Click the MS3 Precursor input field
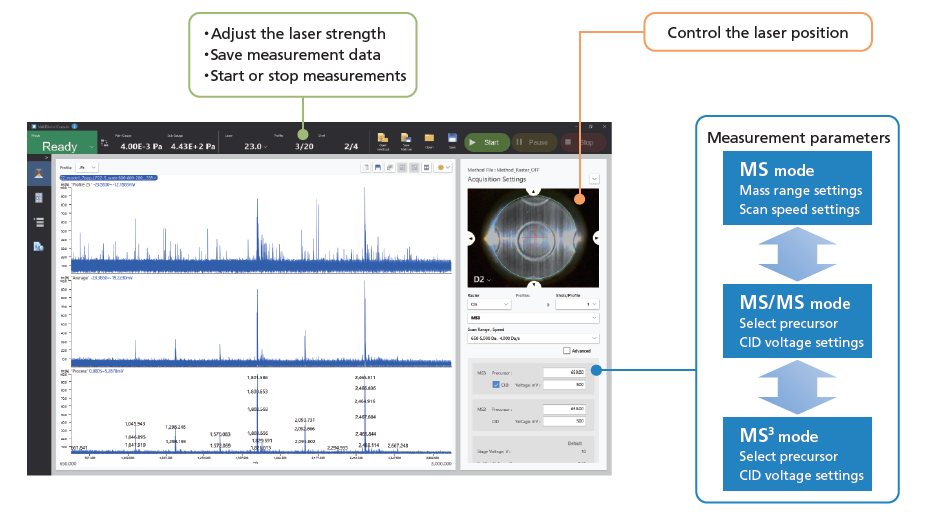928x521 pixels. click(x=562, y=372)
